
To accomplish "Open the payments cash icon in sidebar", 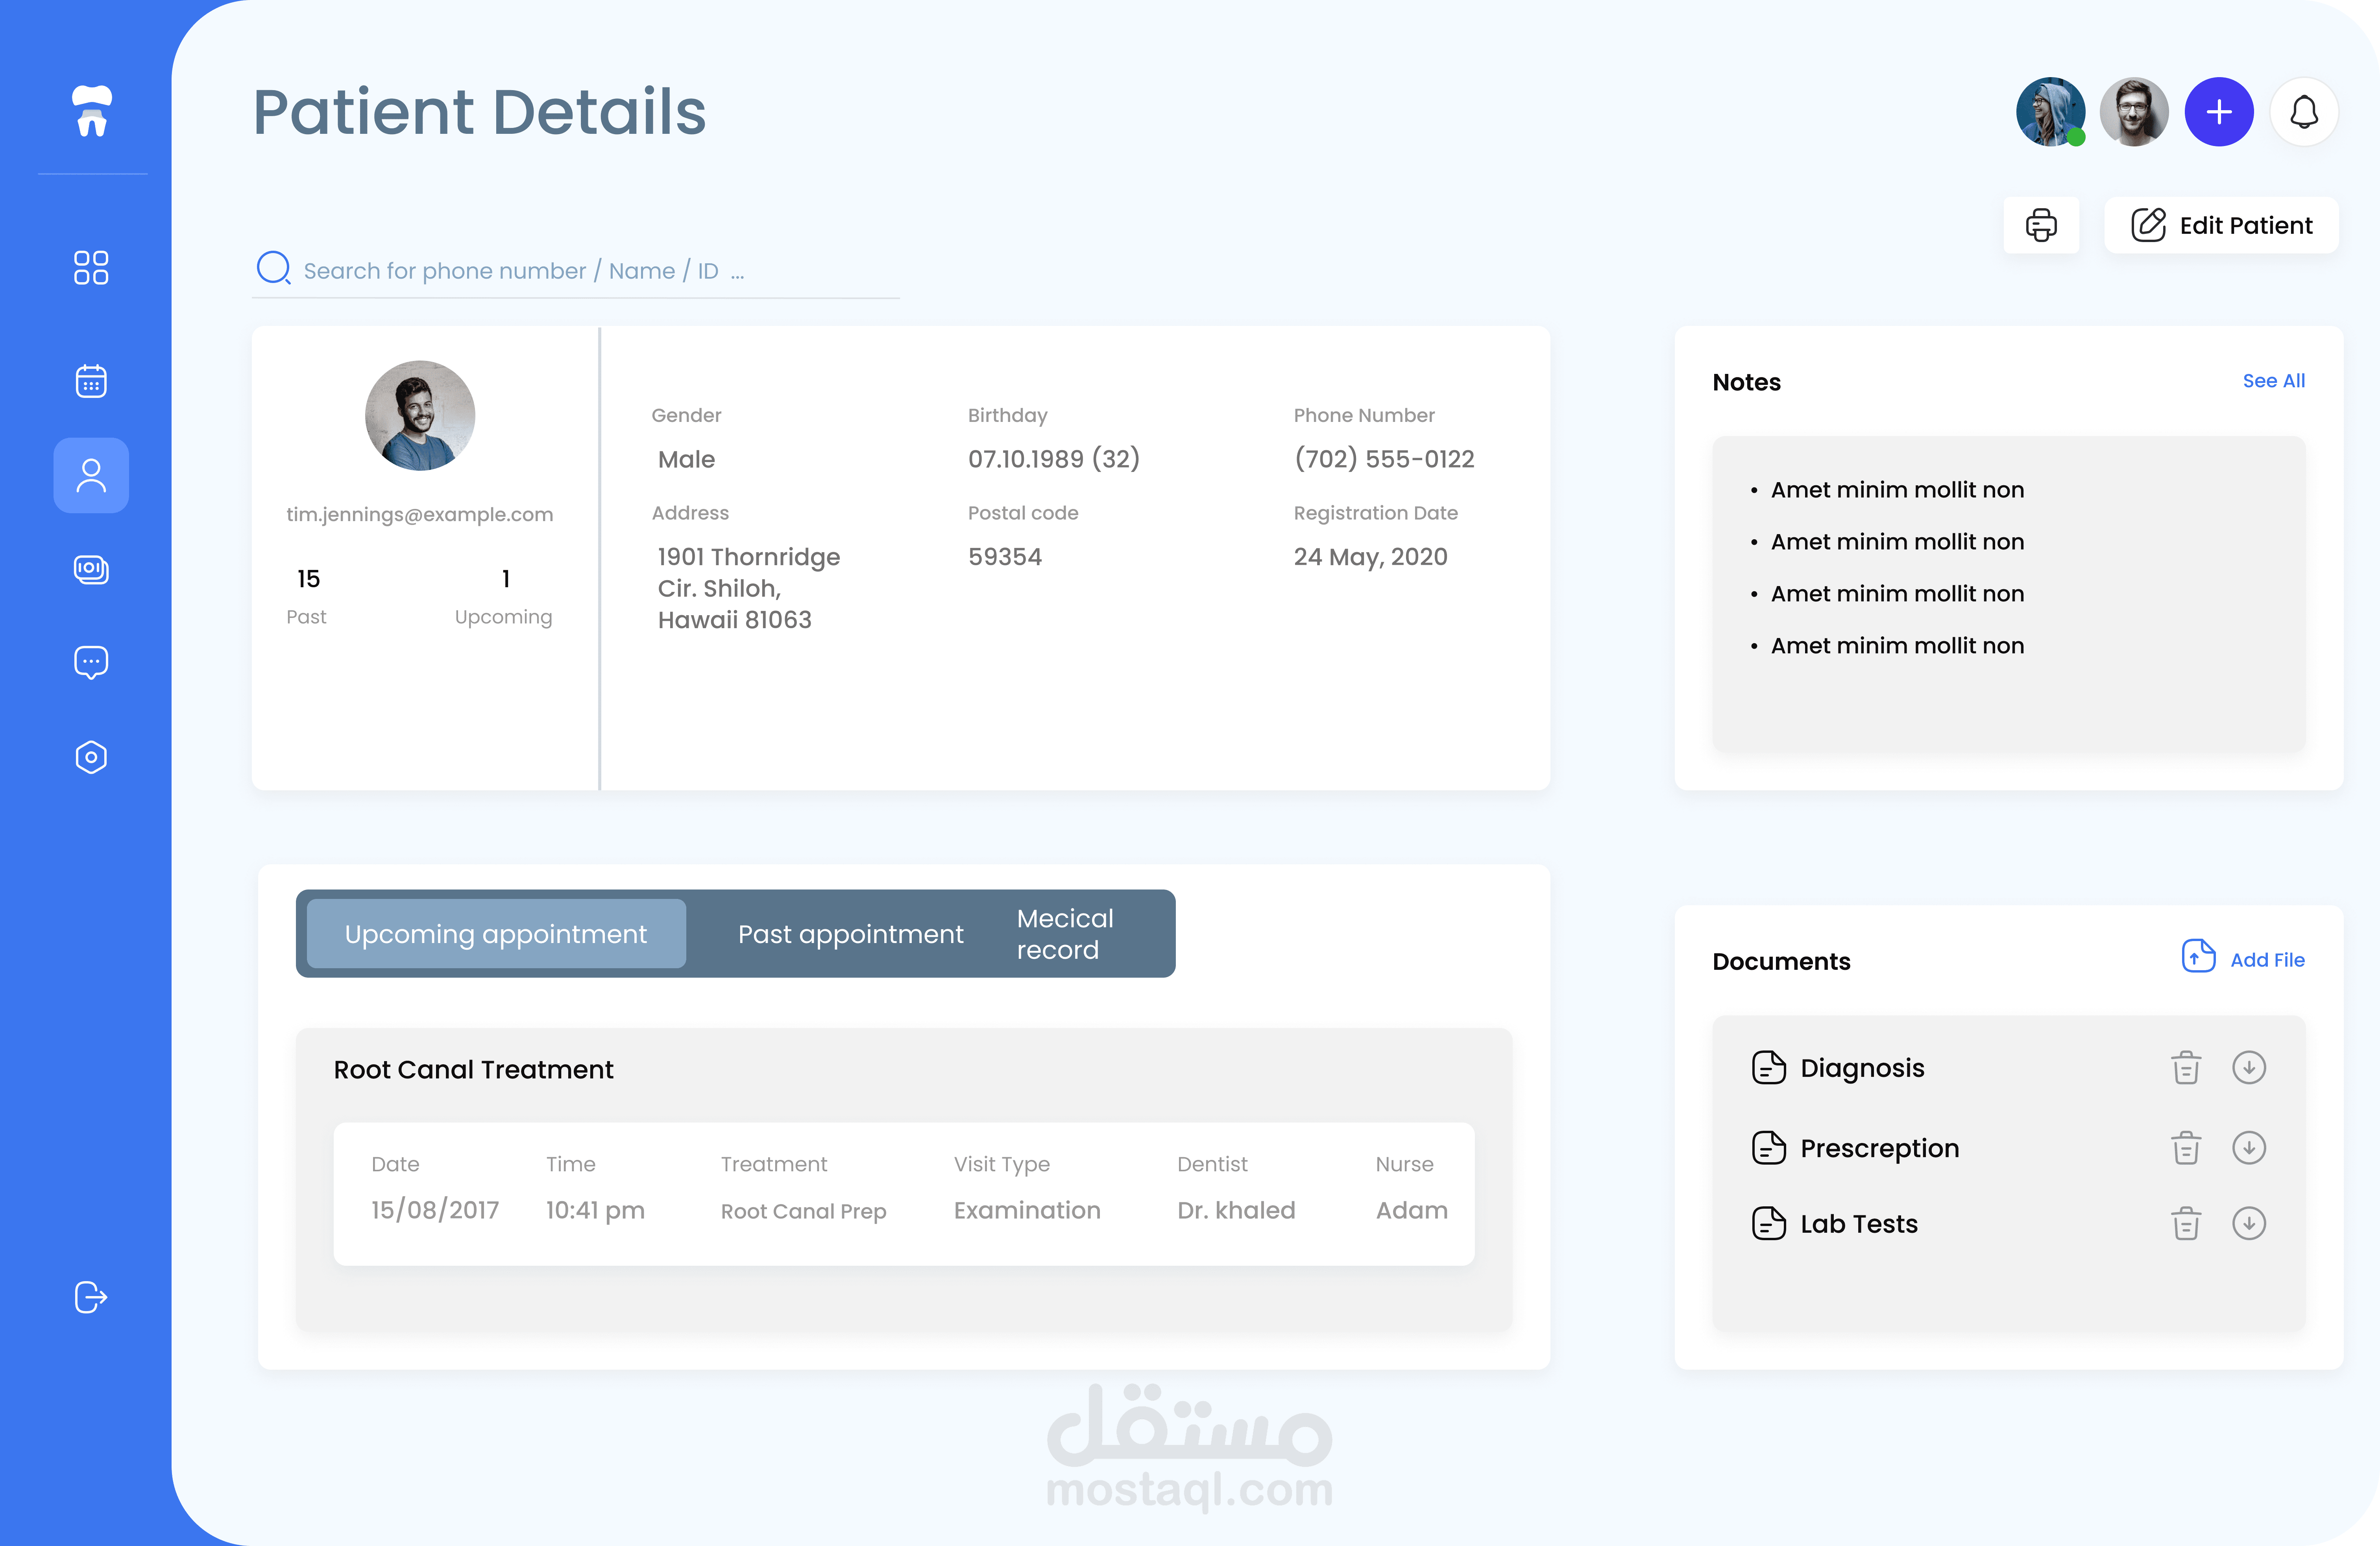I will [x=91, y=569].
